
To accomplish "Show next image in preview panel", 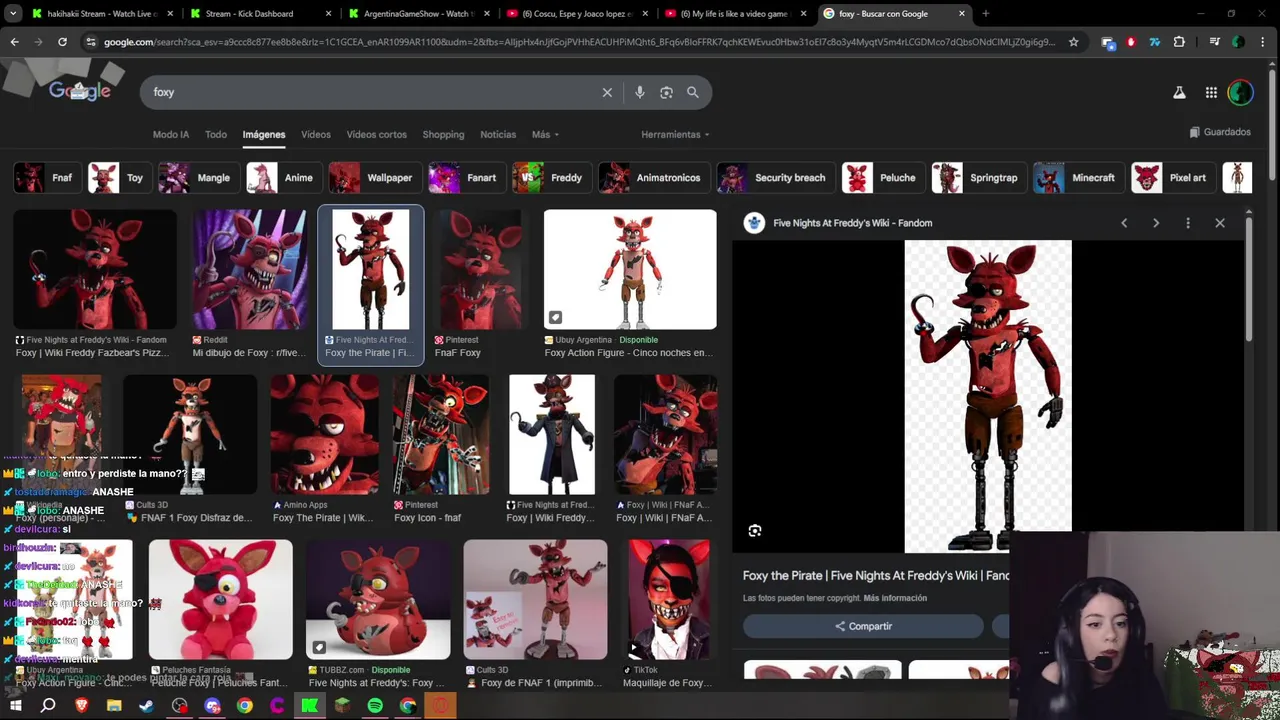I will (1156, 223).
